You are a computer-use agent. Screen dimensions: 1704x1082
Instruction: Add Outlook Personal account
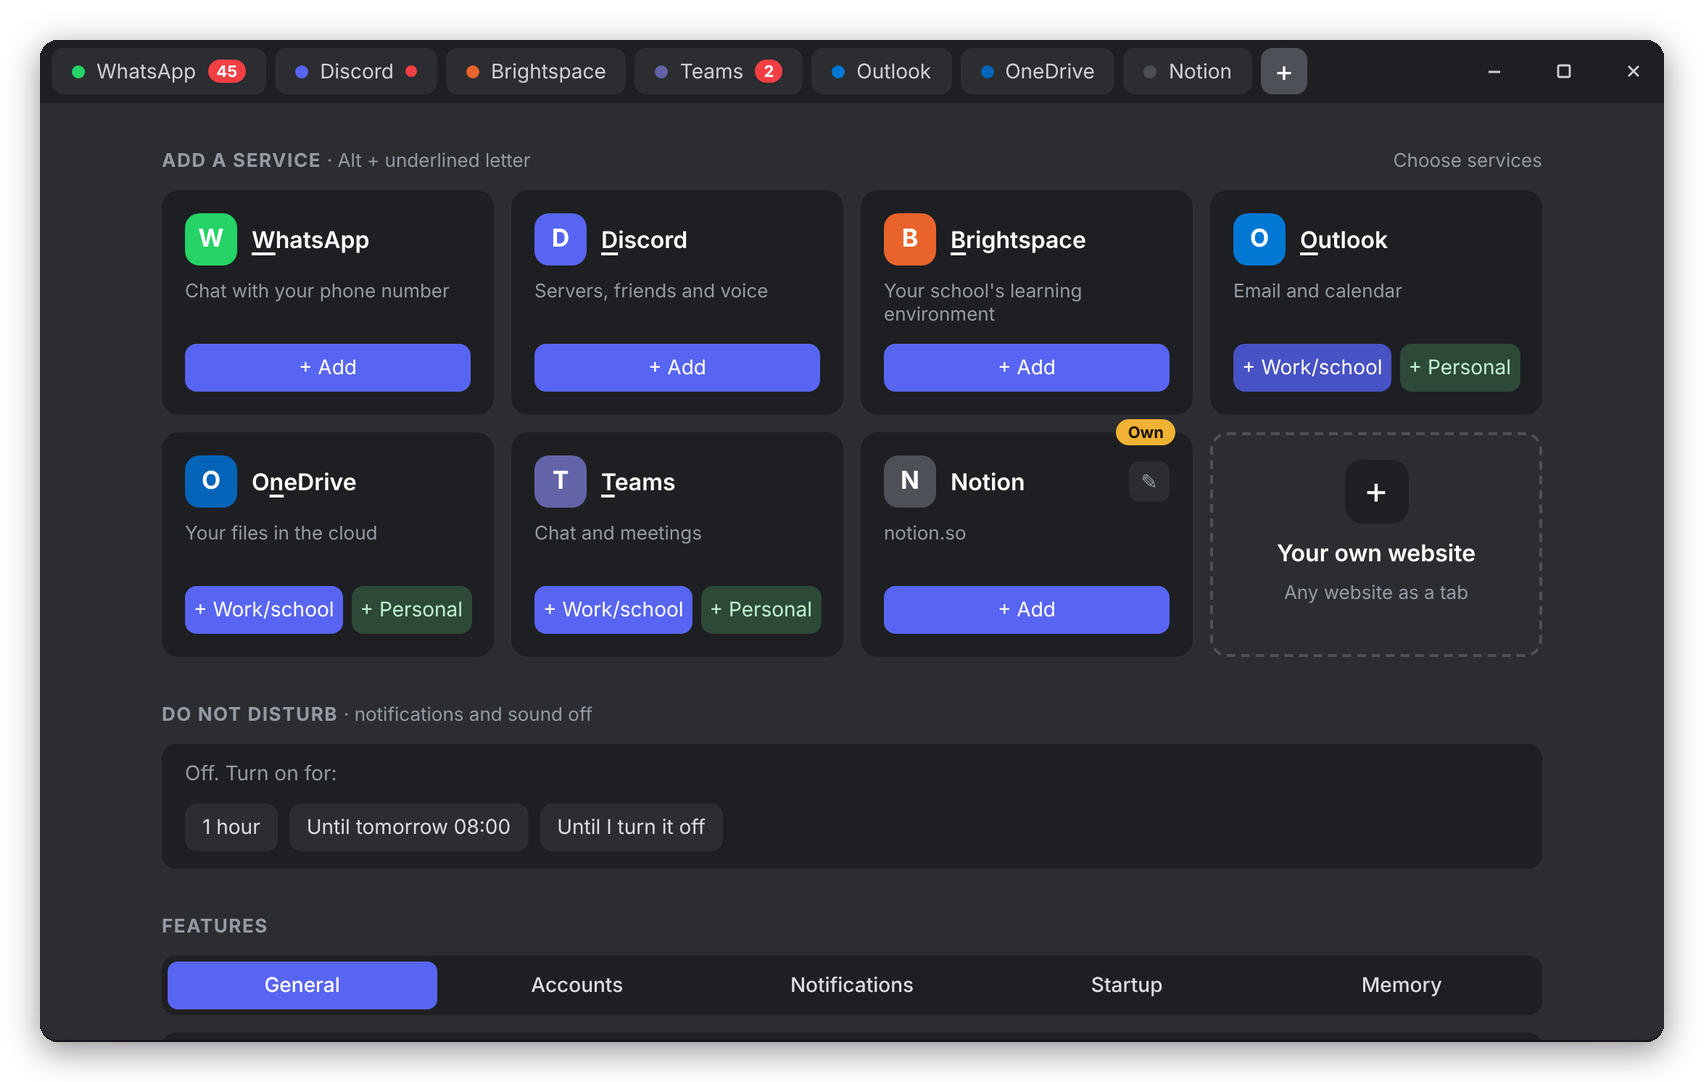pos(1460,367)
